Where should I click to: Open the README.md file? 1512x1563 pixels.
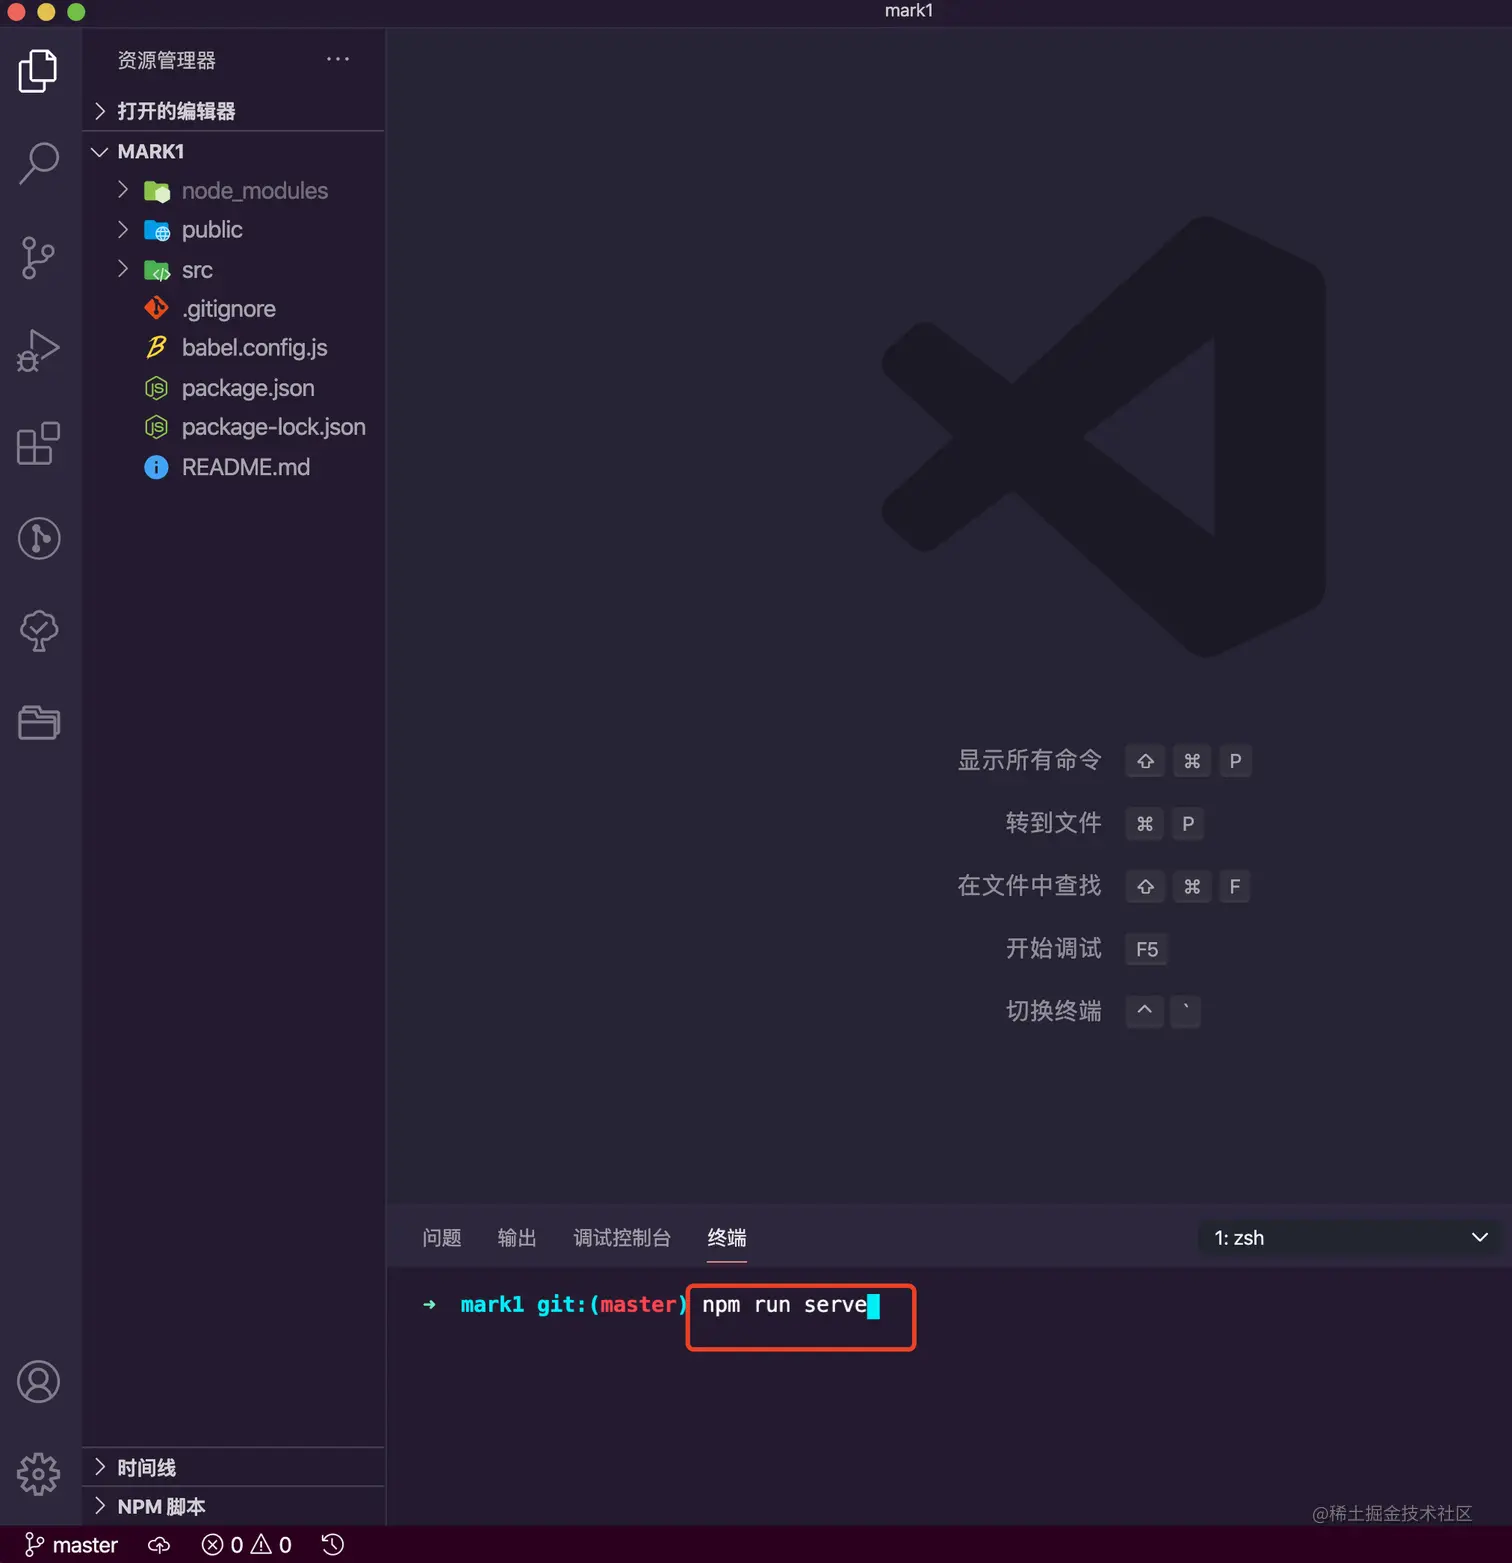246,467
